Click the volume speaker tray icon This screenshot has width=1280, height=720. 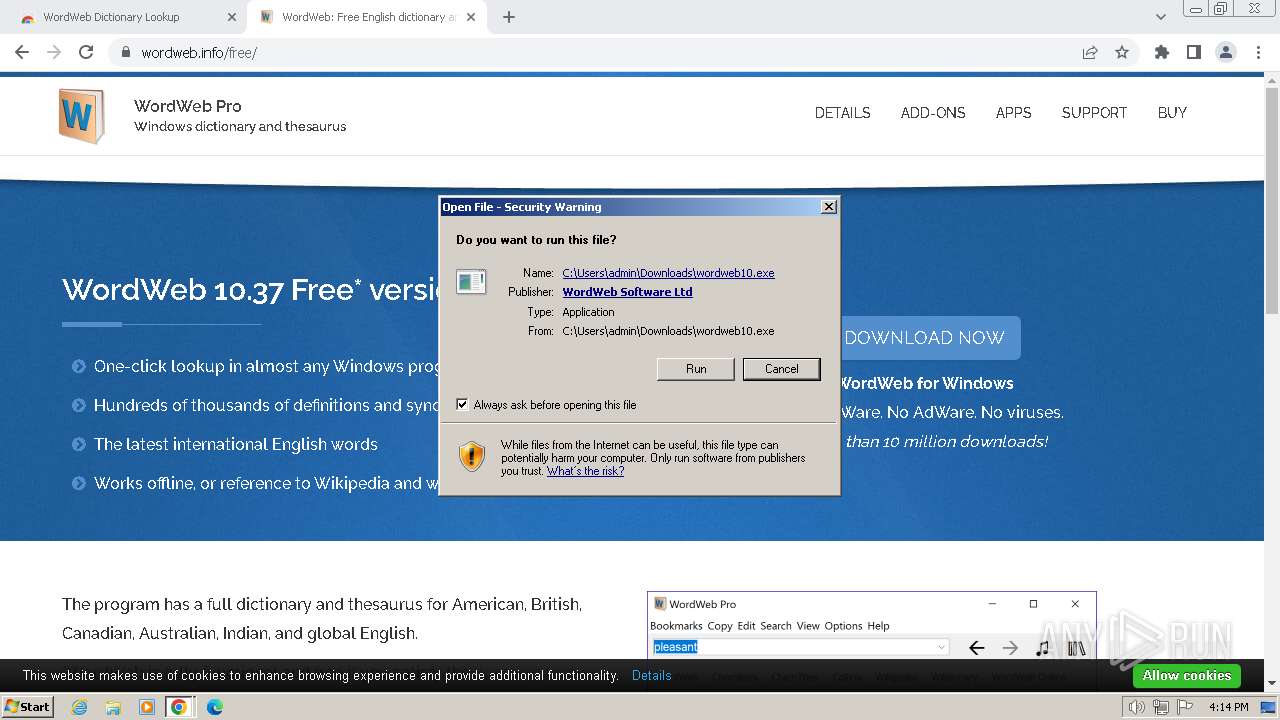pyautogui.click(x=1137, y=707)
